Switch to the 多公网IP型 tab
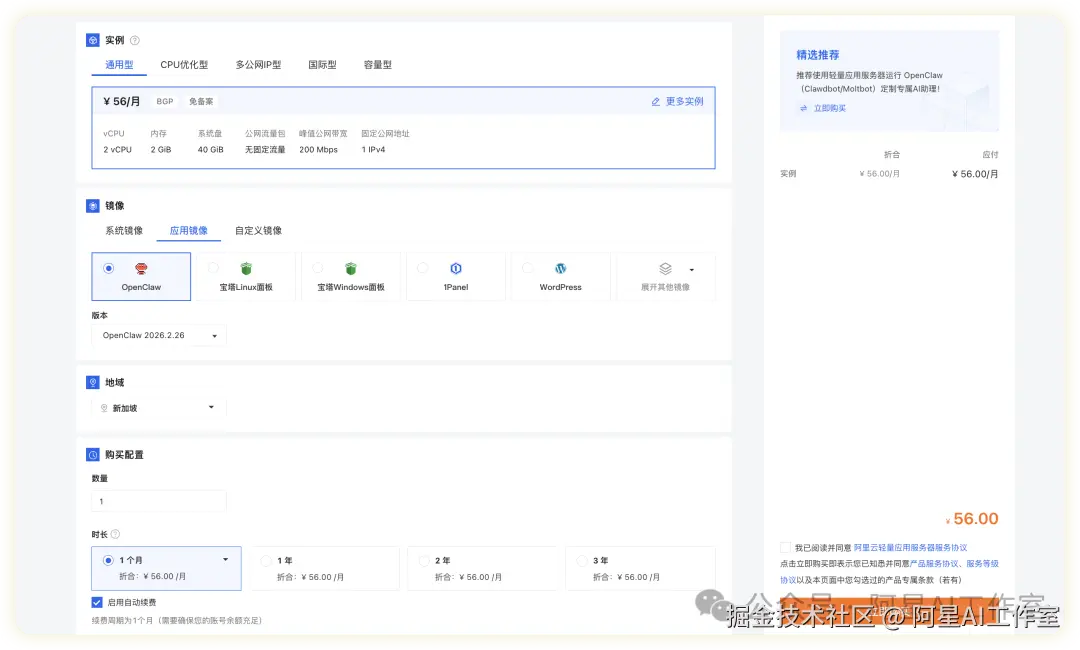 pyautogui.click(x=258, y=65)
